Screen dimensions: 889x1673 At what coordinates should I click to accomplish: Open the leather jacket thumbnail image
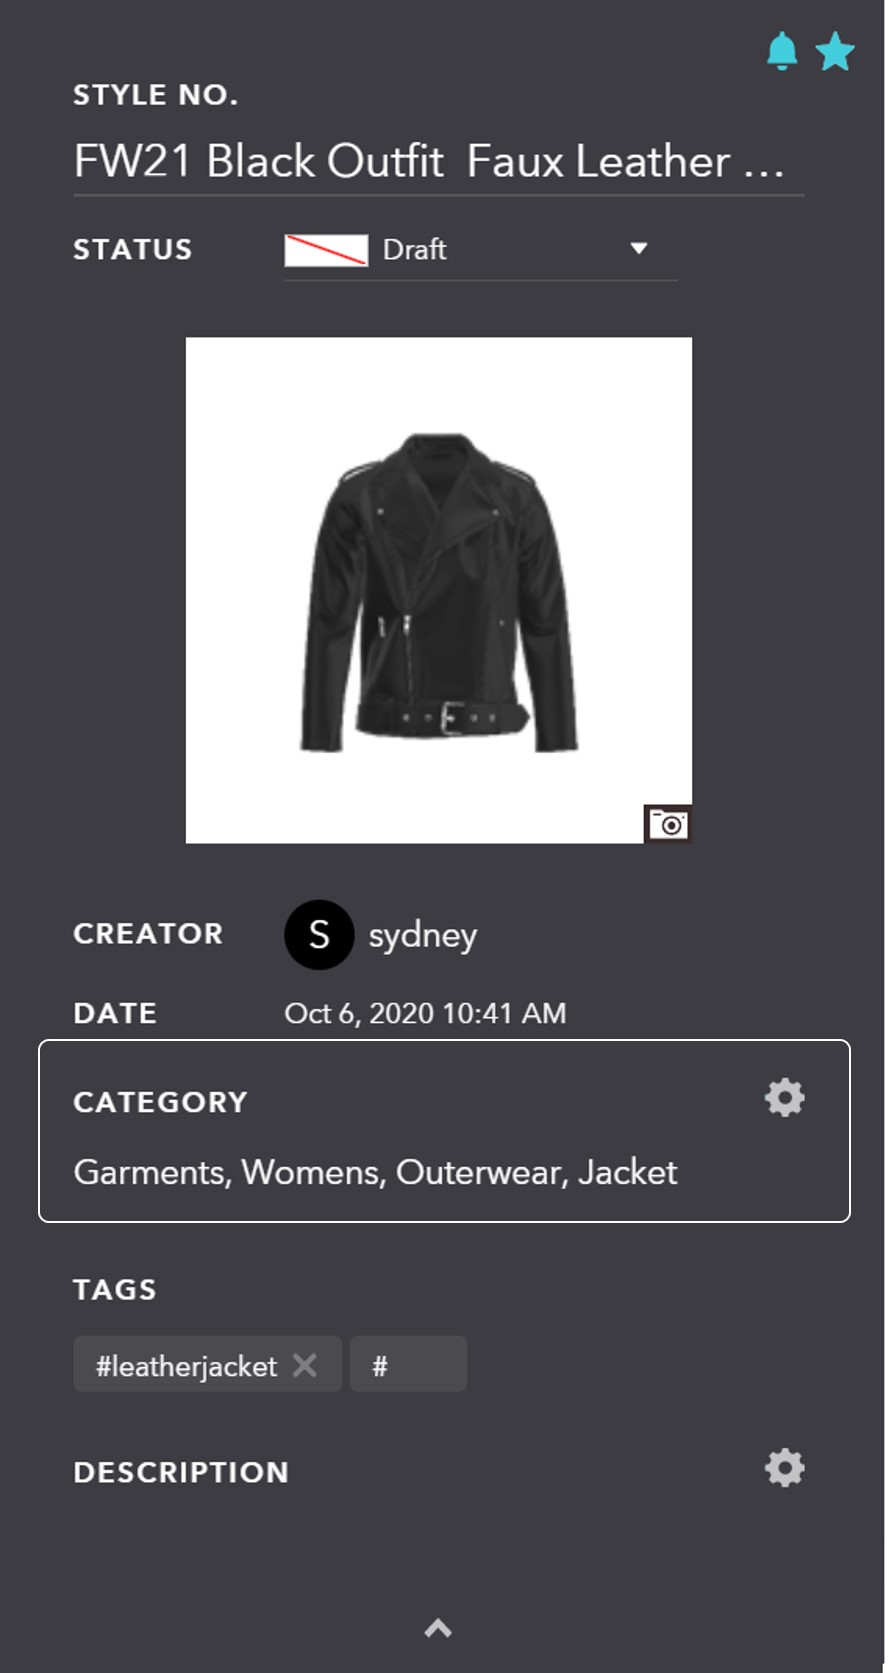click(438, 590)
